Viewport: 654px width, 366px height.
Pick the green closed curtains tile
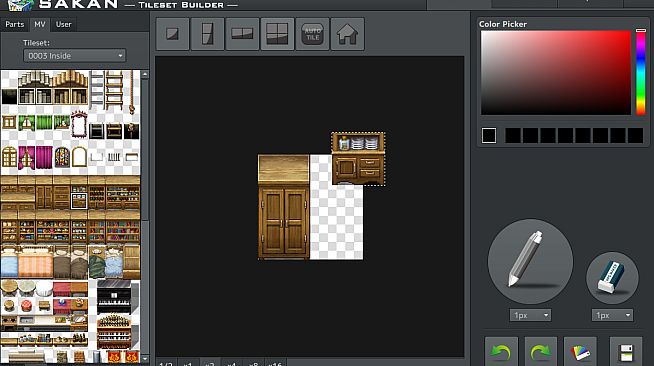tap(45, 123)
